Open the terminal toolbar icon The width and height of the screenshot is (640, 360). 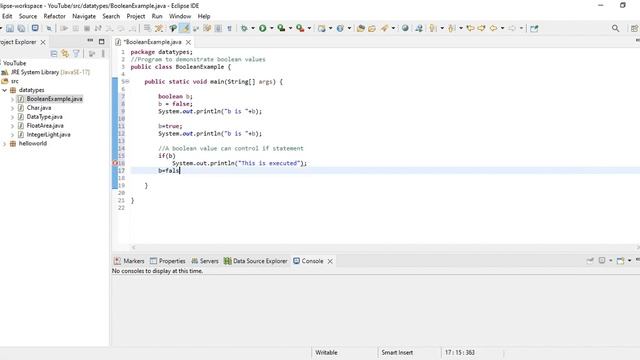click(x=35, y=28)
